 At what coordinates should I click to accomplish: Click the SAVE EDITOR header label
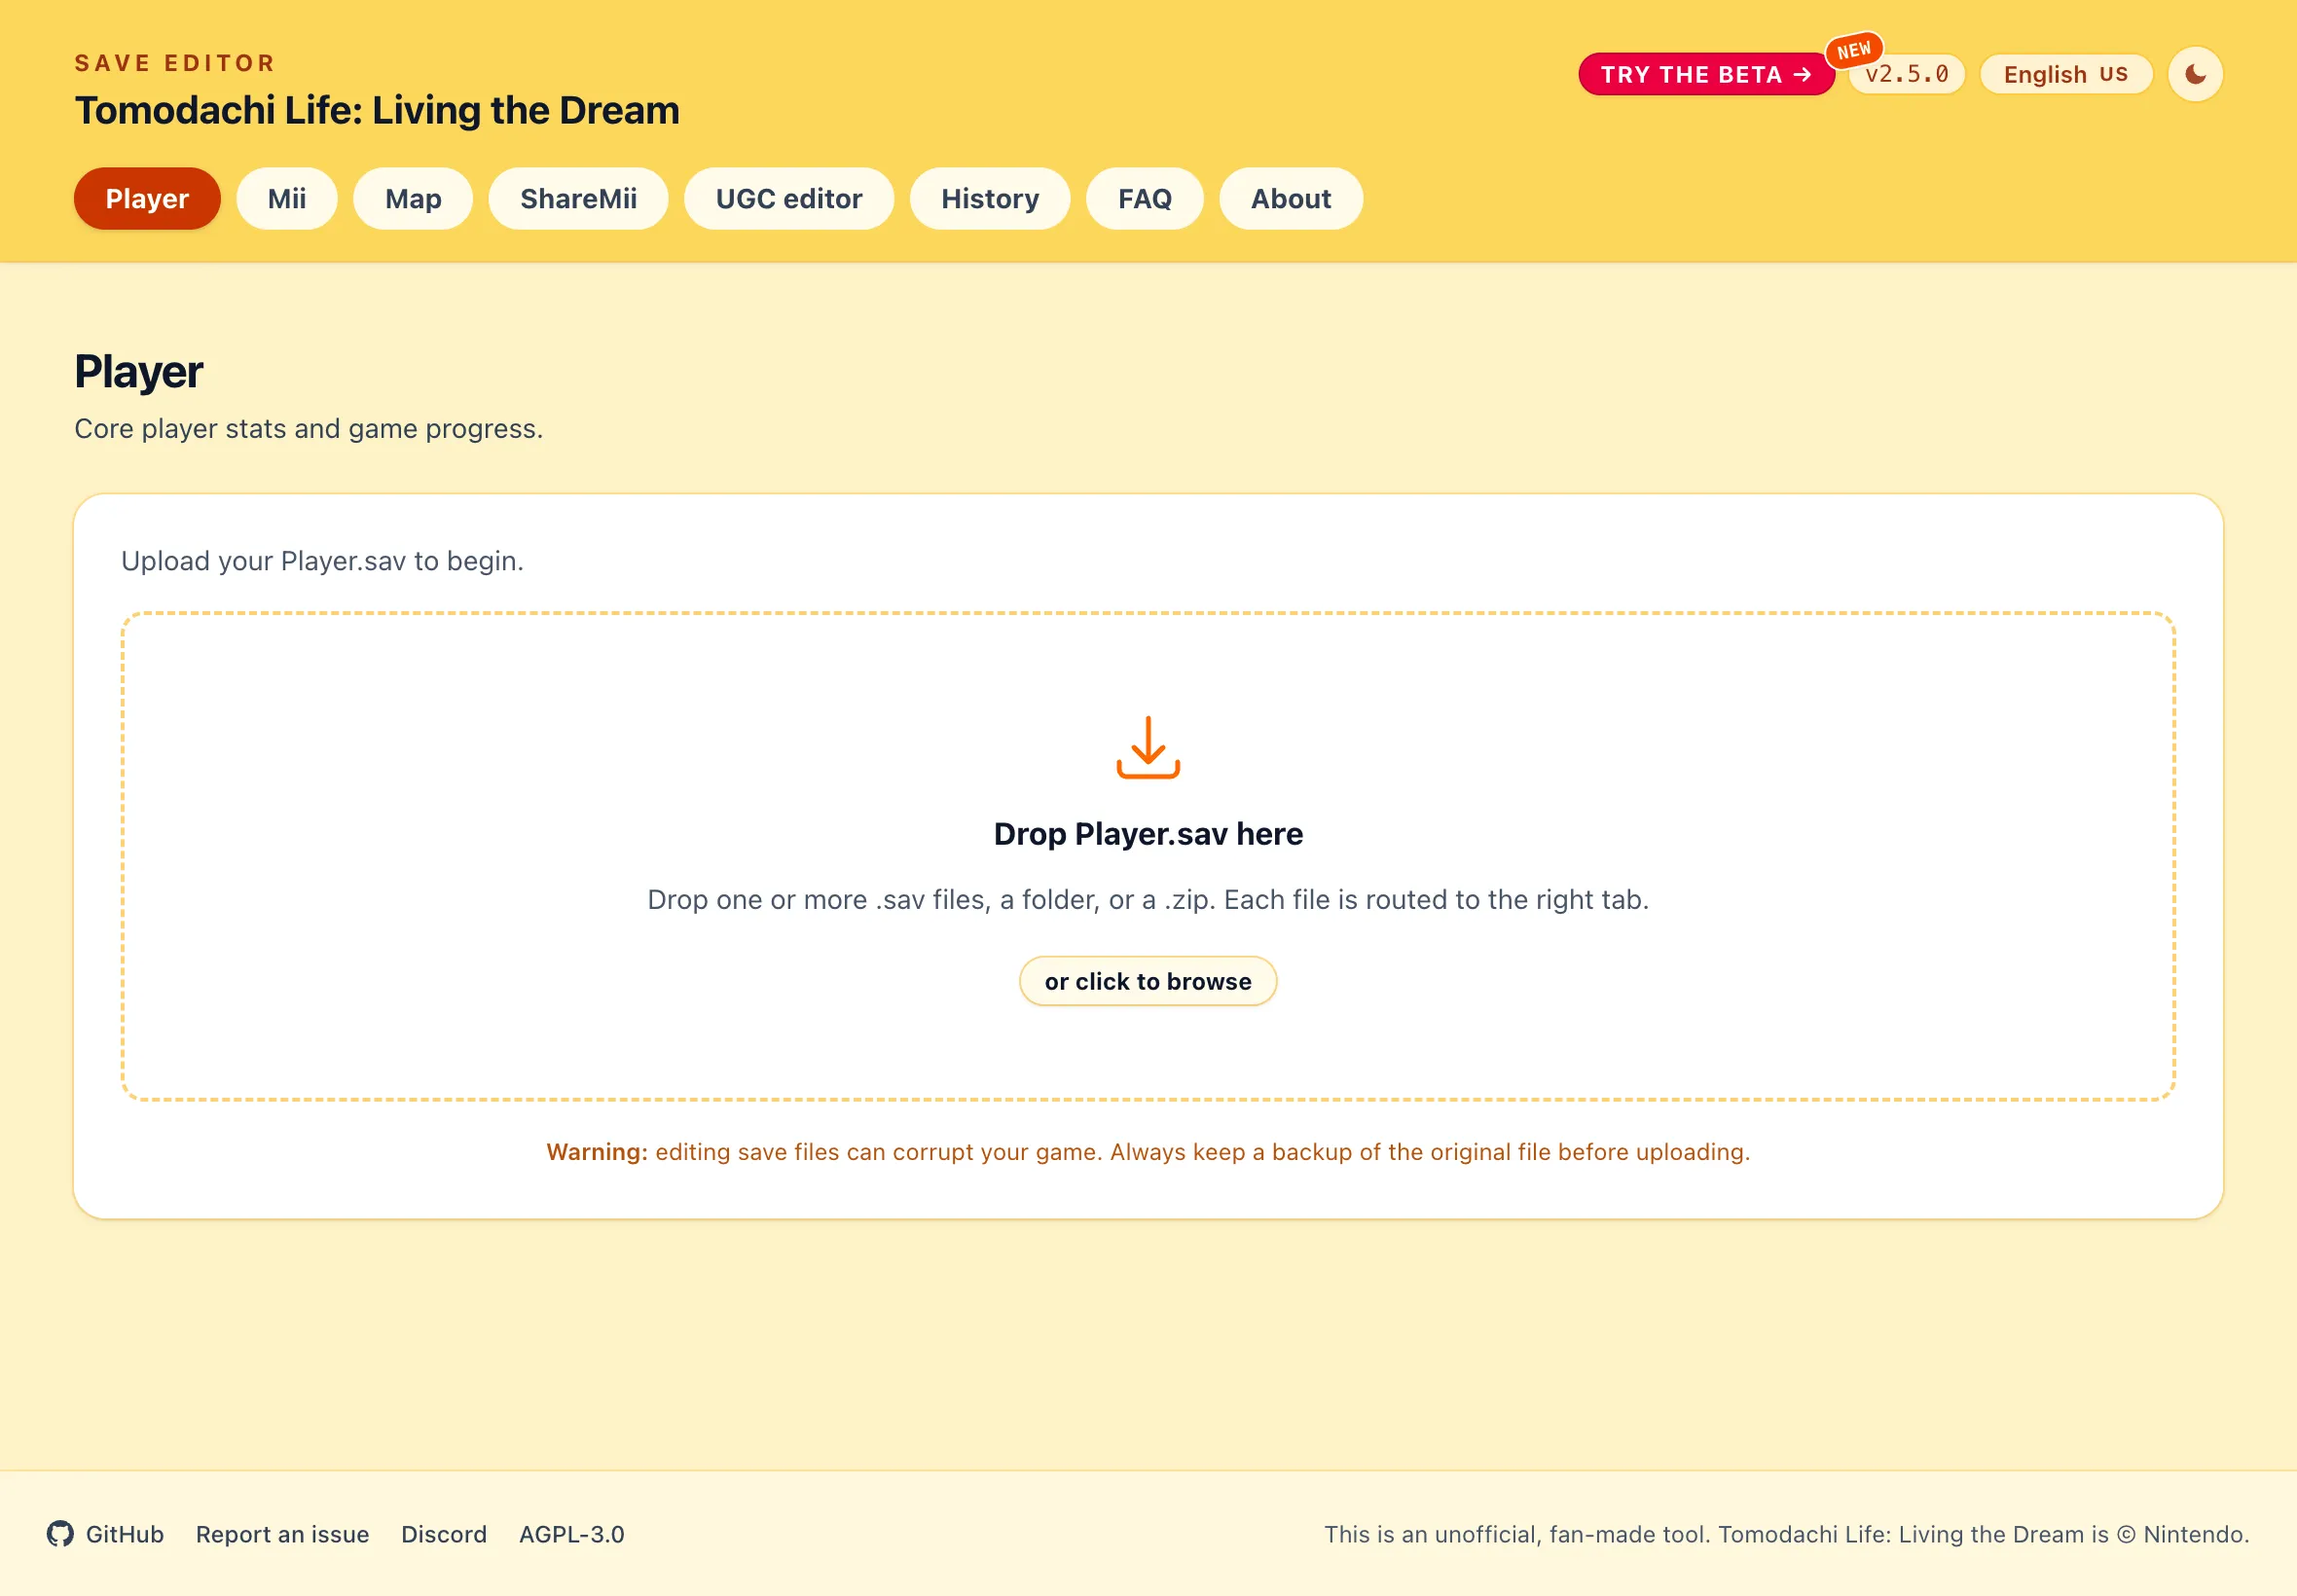point(175,63)
